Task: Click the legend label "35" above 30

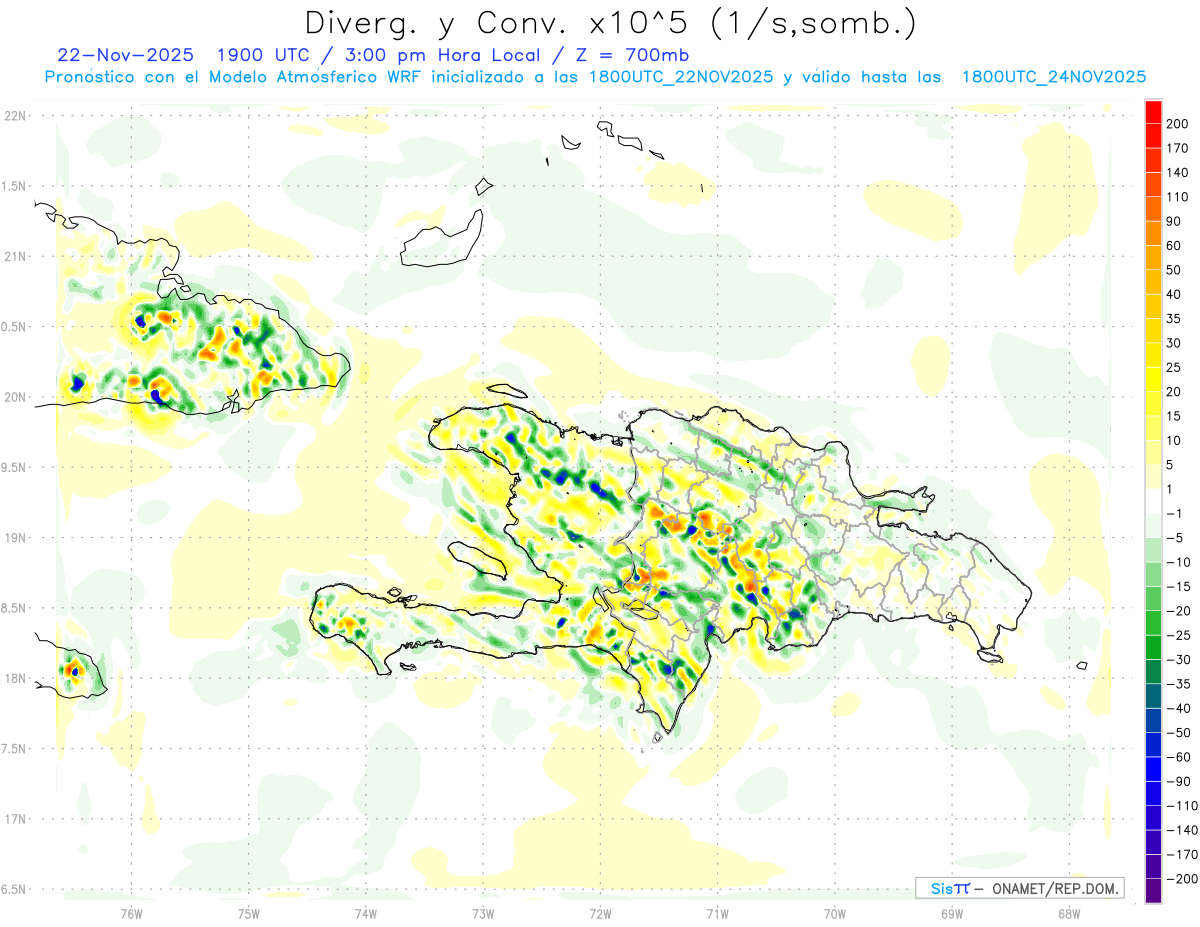Action: (x=1174, y=319)
